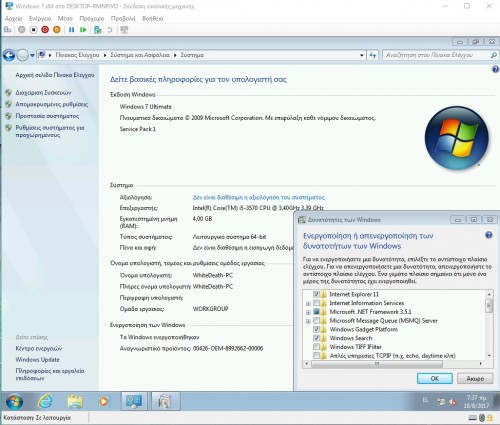Click the orange Save state toolbar icon

(x=57, y=30)
